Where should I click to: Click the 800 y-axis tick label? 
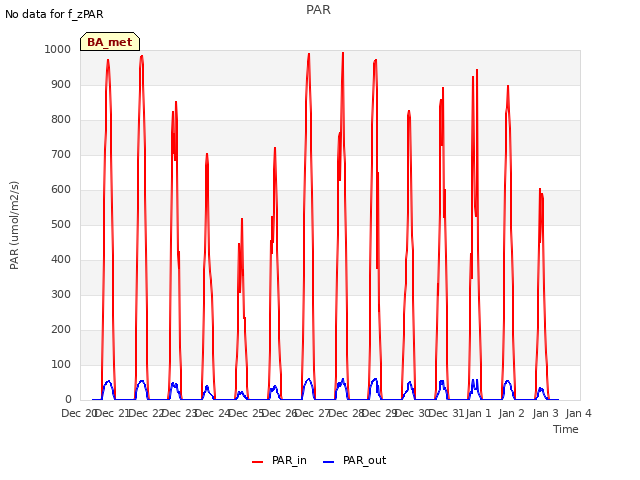(61, 120)
